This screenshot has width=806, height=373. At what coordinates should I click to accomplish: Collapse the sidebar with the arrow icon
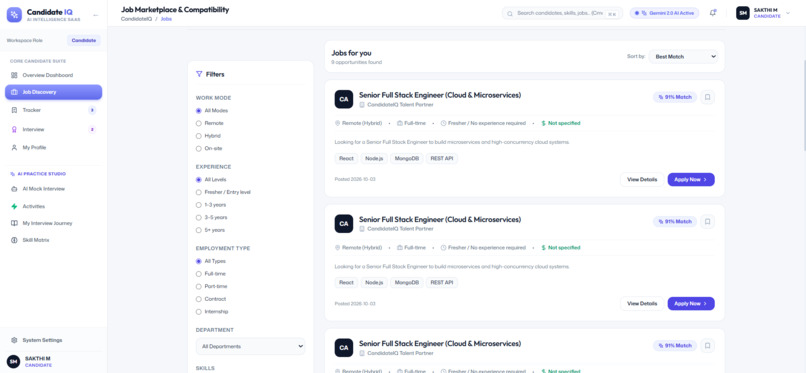click(96, 15)
